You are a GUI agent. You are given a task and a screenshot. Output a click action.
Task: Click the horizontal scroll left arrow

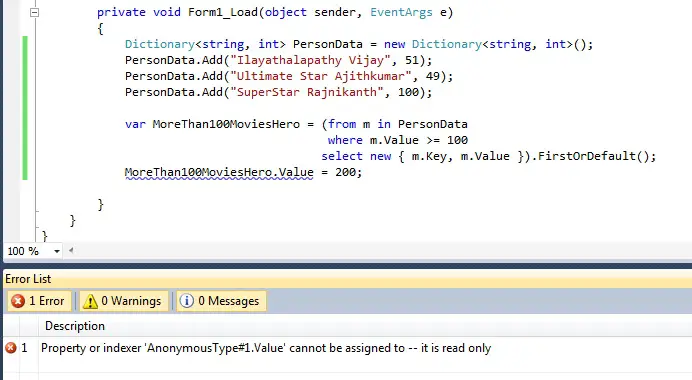pyautogui.click(x=71, y=251)
